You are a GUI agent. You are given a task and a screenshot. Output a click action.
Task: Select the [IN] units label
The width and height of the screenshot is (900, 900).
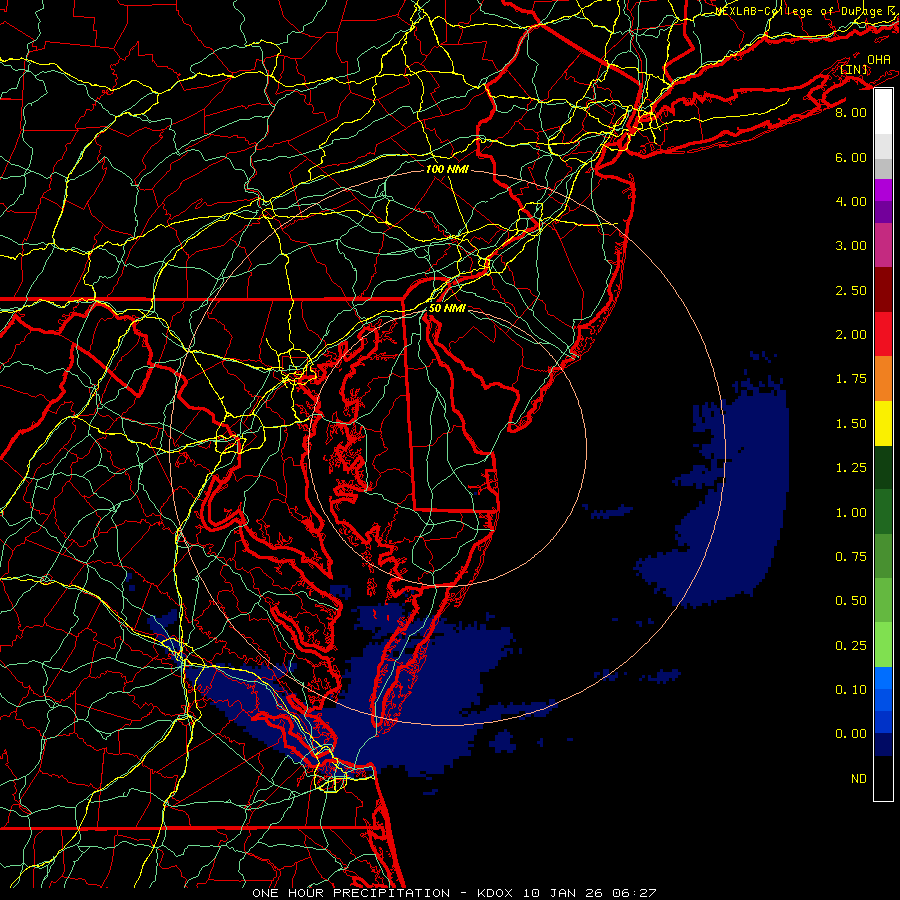[x=854, y=70]
